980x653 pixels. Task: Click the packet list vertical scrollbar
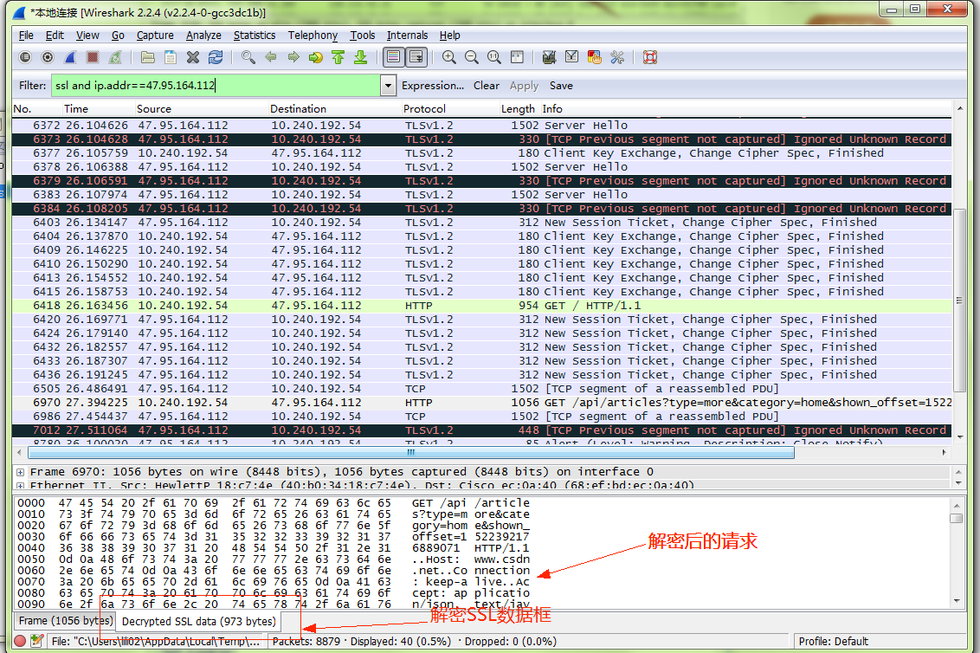tap(959, 300)
